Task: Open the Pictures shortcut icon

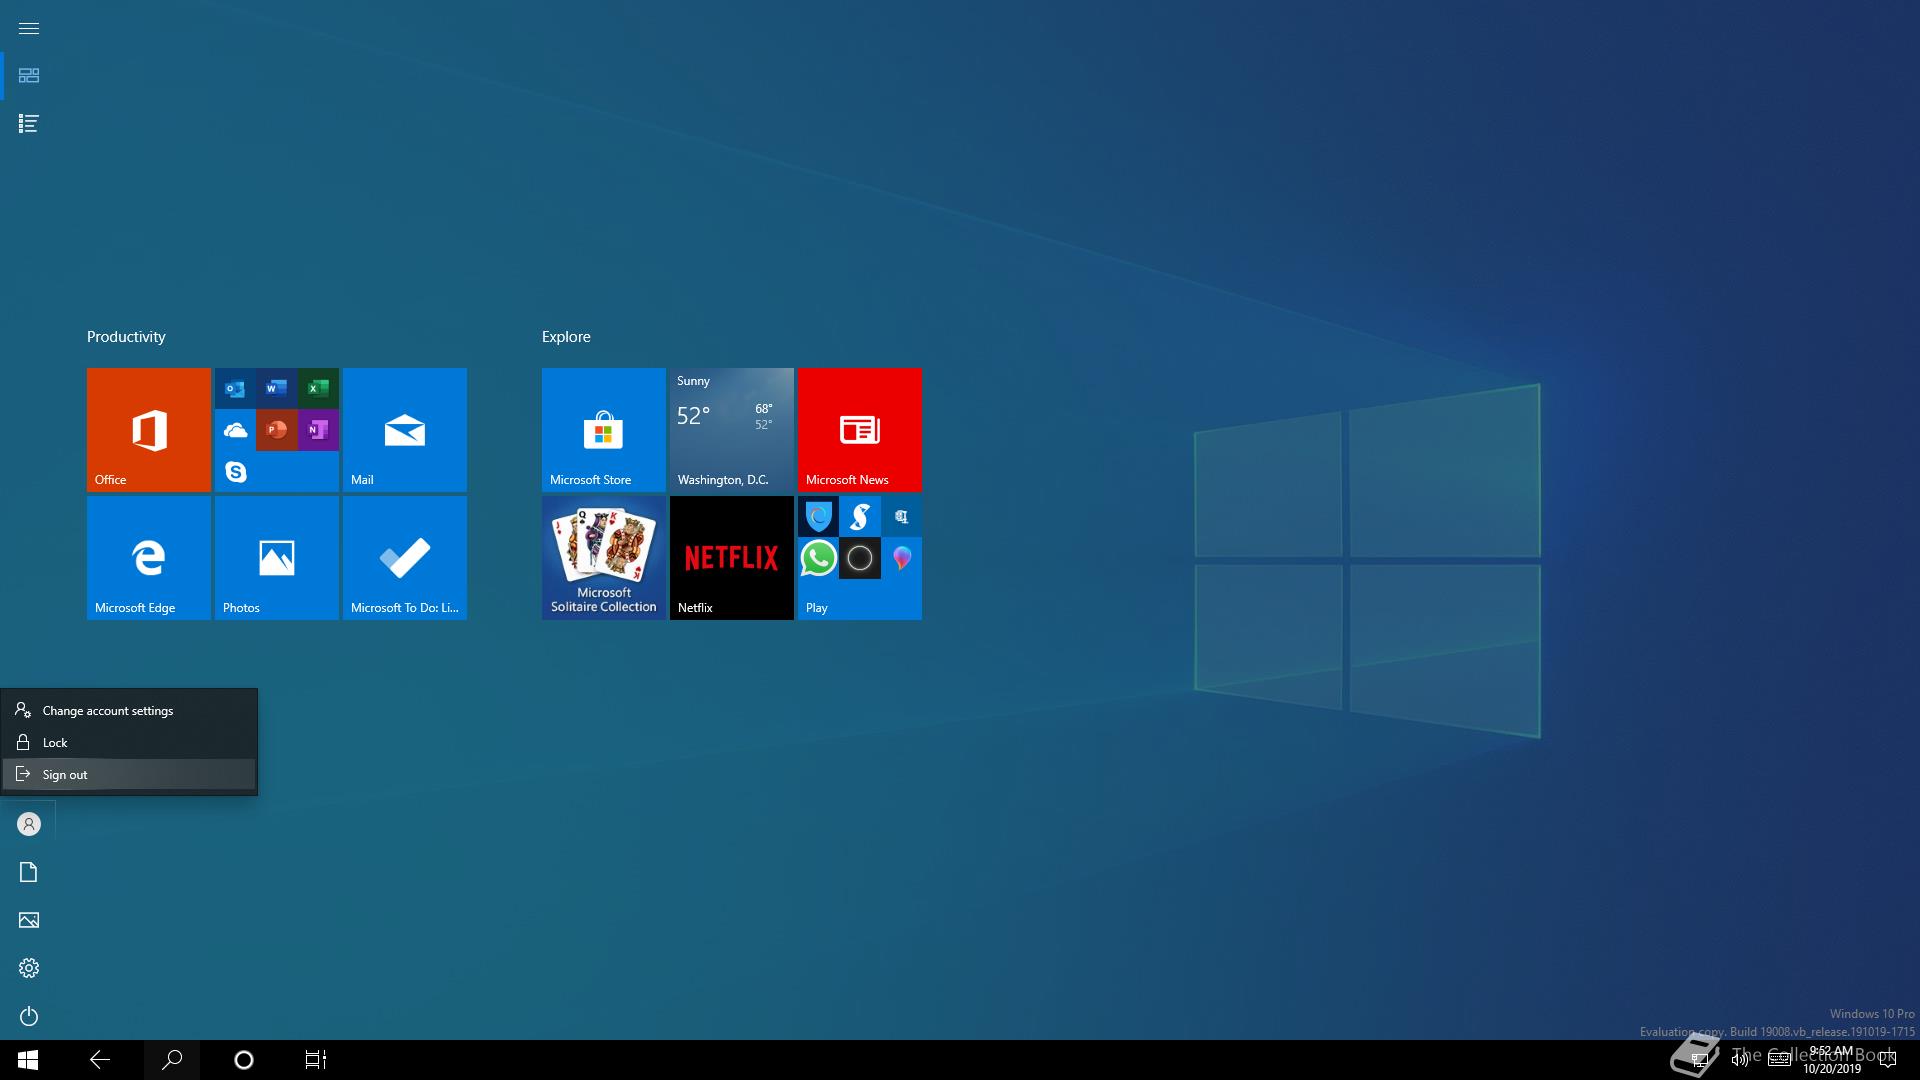Action: coord(29,920)
